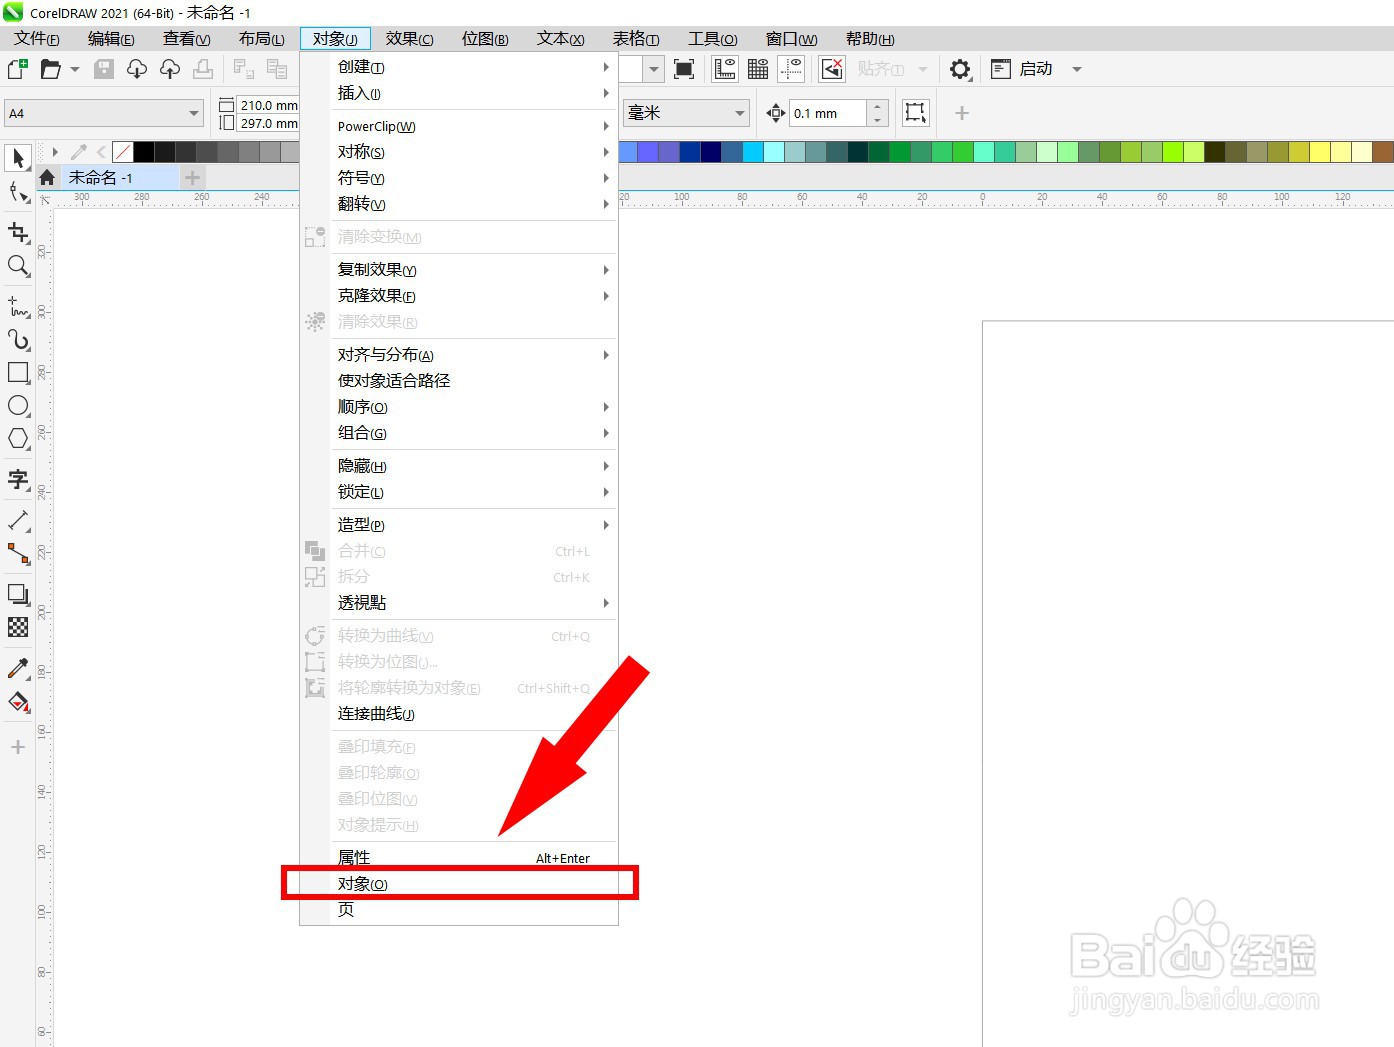Screen dimensions: 1394x1047
Task: Toggle the show guidelines icon
Action: click(x=791, y=69)
